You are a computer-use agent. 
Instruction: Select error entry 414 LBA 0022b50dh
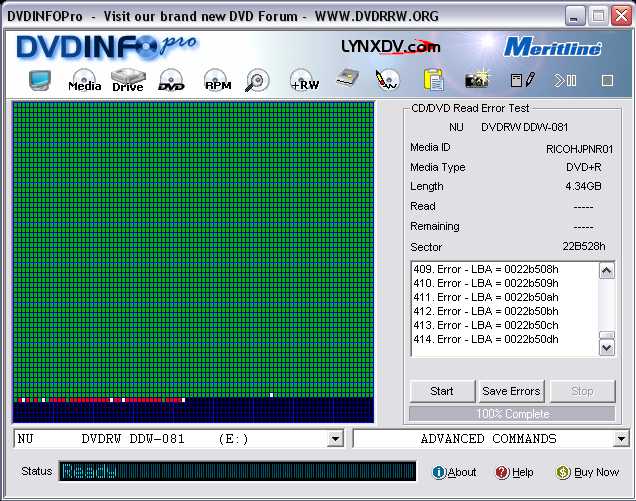[x=486, y=339]
